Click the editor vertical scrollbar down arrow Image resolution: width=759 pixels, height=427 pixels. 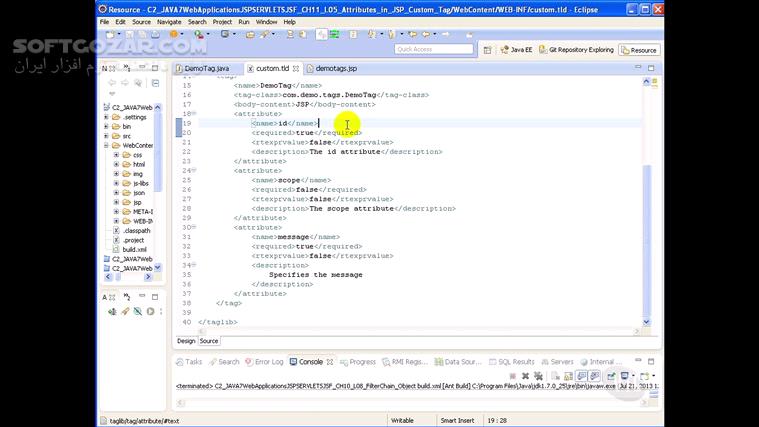(x=646, y=322)
